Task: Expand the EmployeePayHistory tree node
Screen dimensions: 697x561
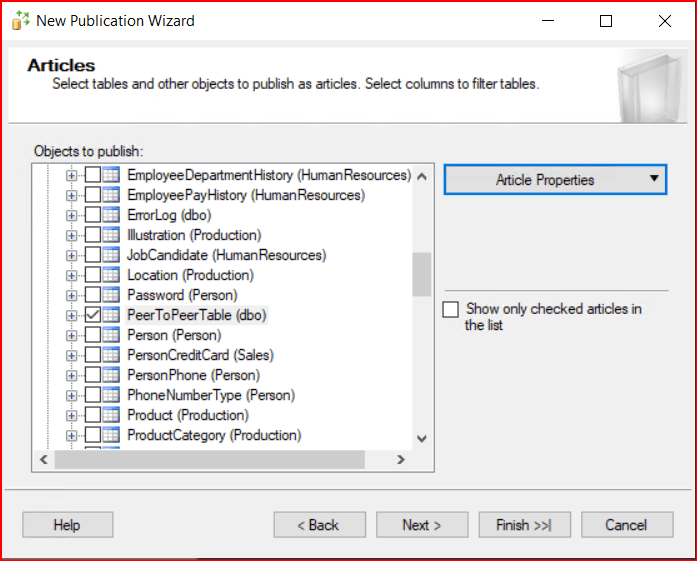Action: [x=71, y=195]
